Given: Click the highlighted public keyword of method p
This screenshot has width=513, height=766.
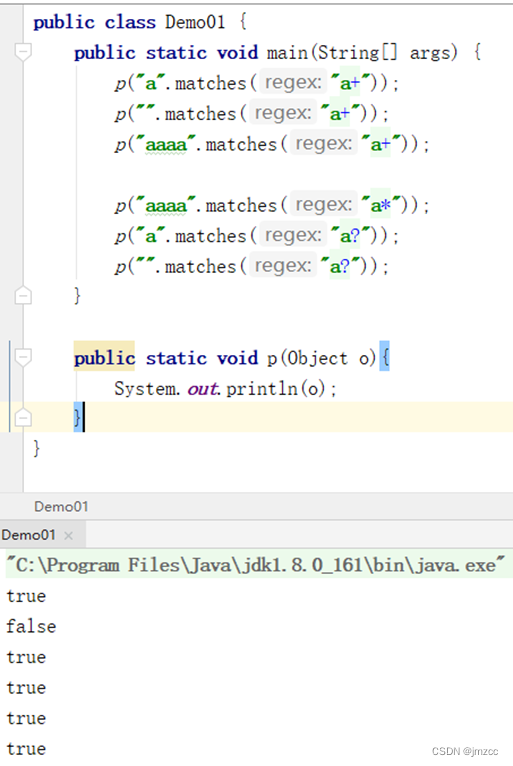Looking at the screenshot, I should point(104,358).
